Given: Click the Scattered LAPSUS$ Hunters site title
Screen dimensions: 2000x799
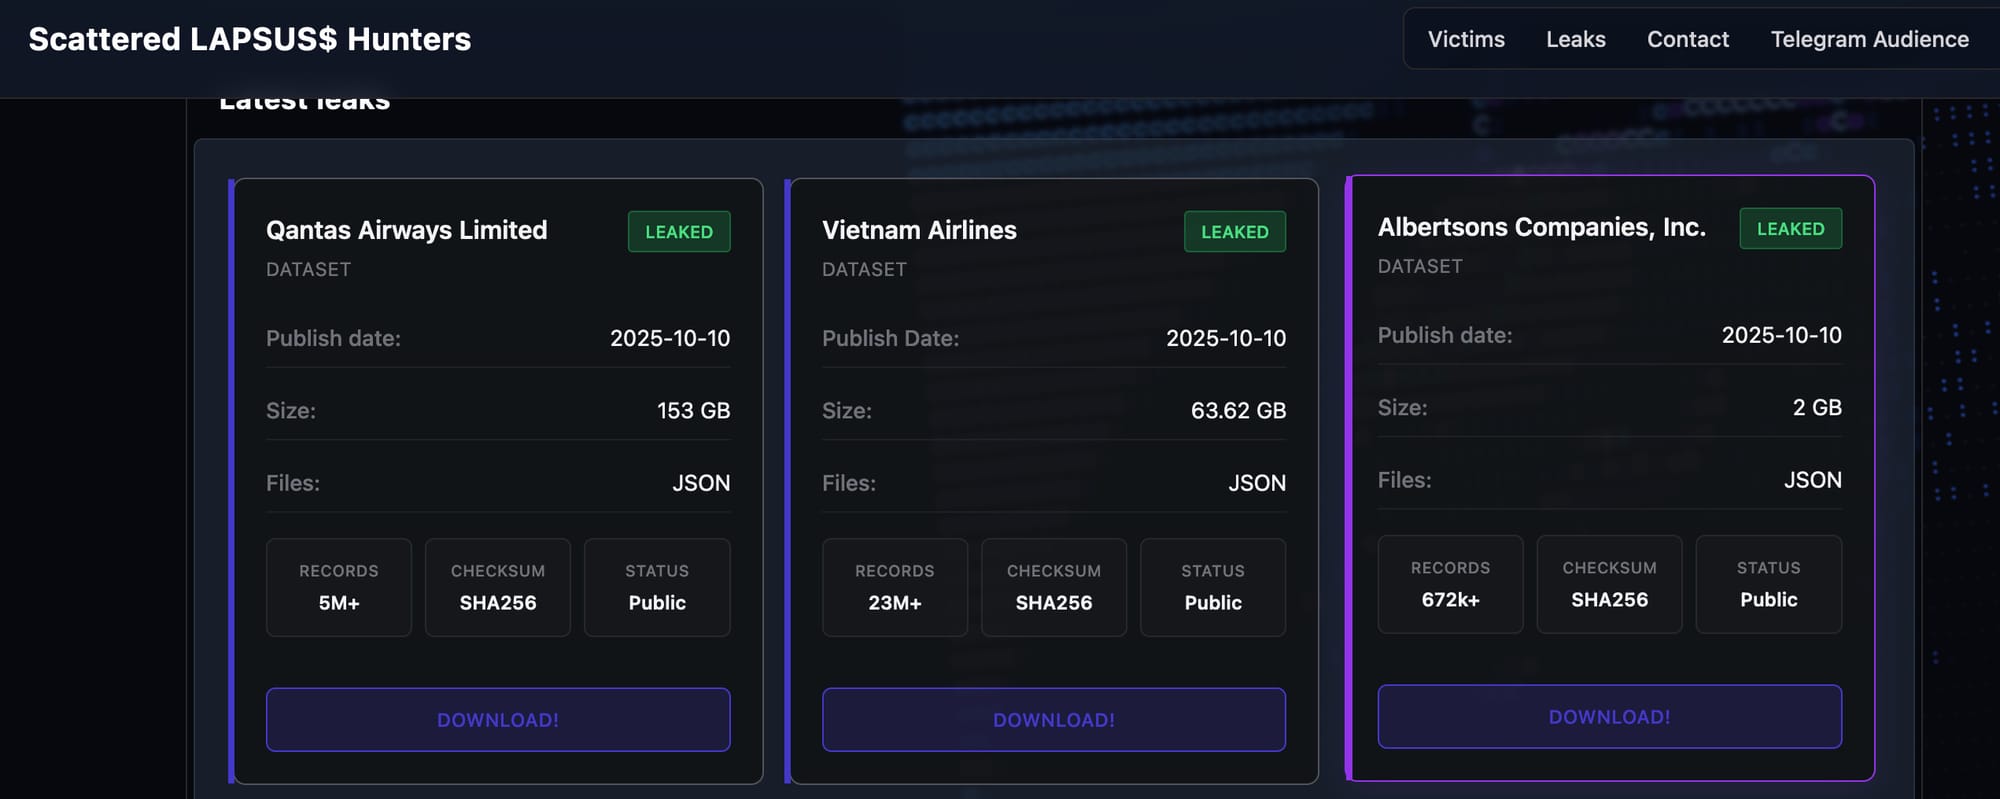Looking at the screenshot, I should [x=249, y=39].
